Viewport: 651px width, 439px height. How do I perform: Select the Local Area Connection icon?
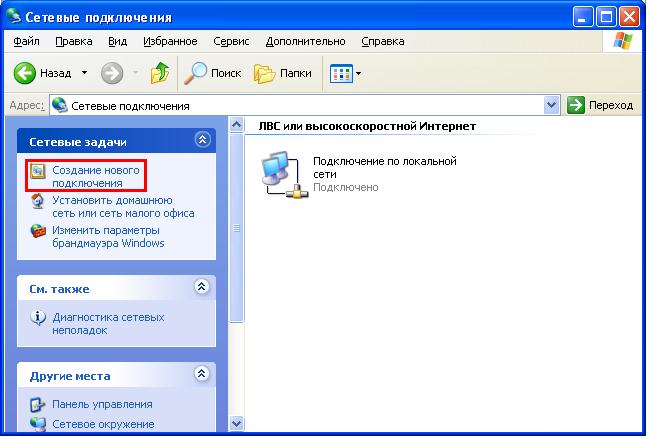[x=284, y=174]
